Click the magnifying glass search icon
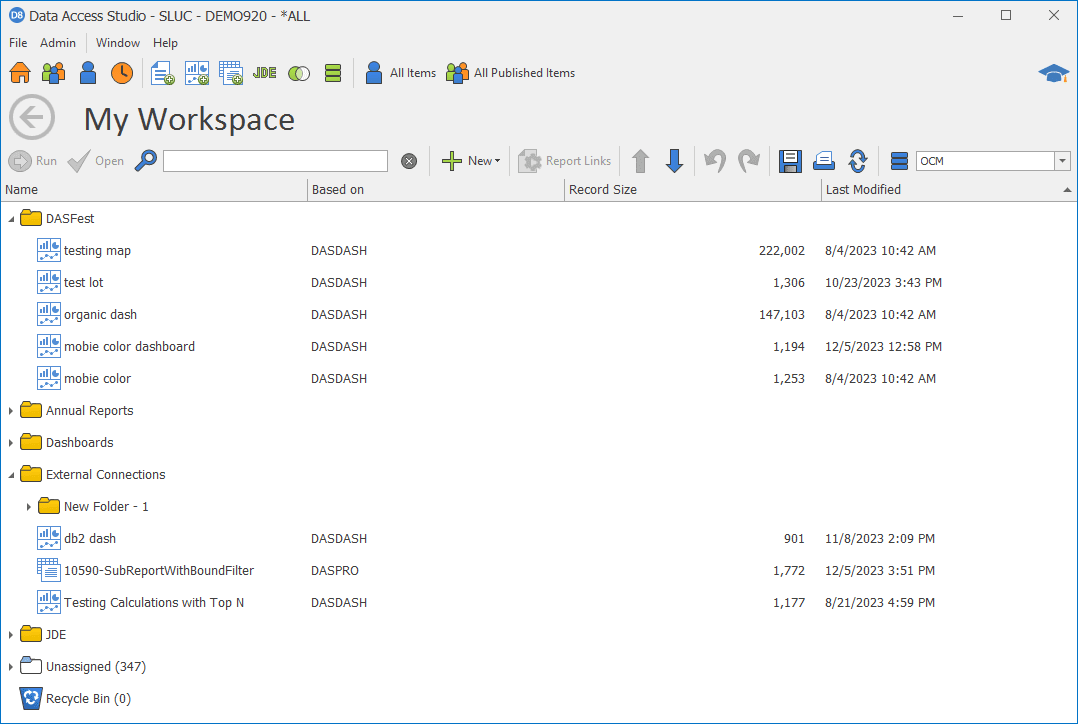 [146, 161]
